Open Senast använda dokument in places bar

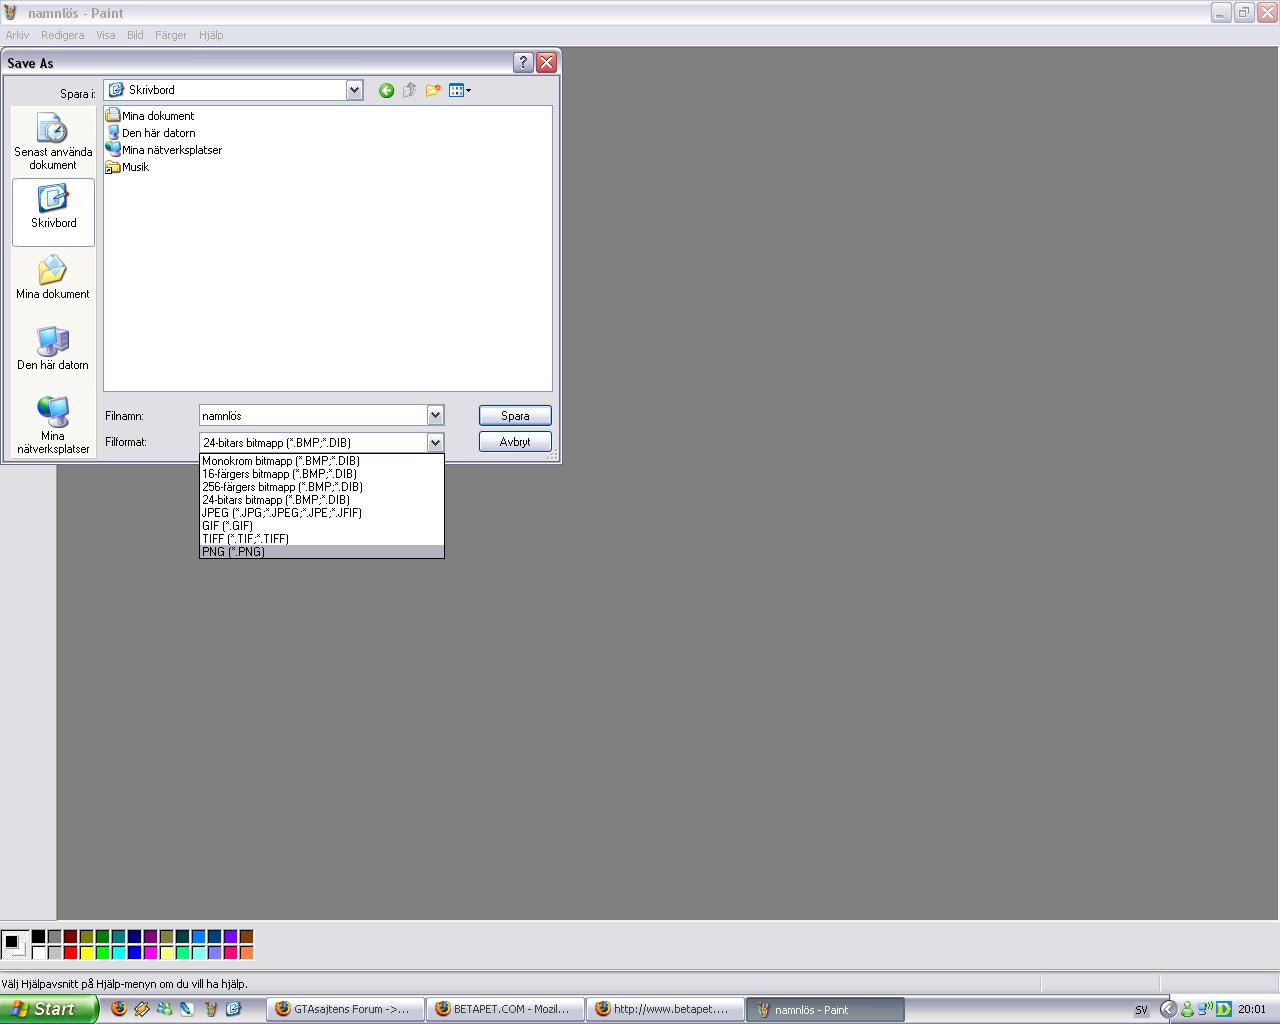pos(53,140)
